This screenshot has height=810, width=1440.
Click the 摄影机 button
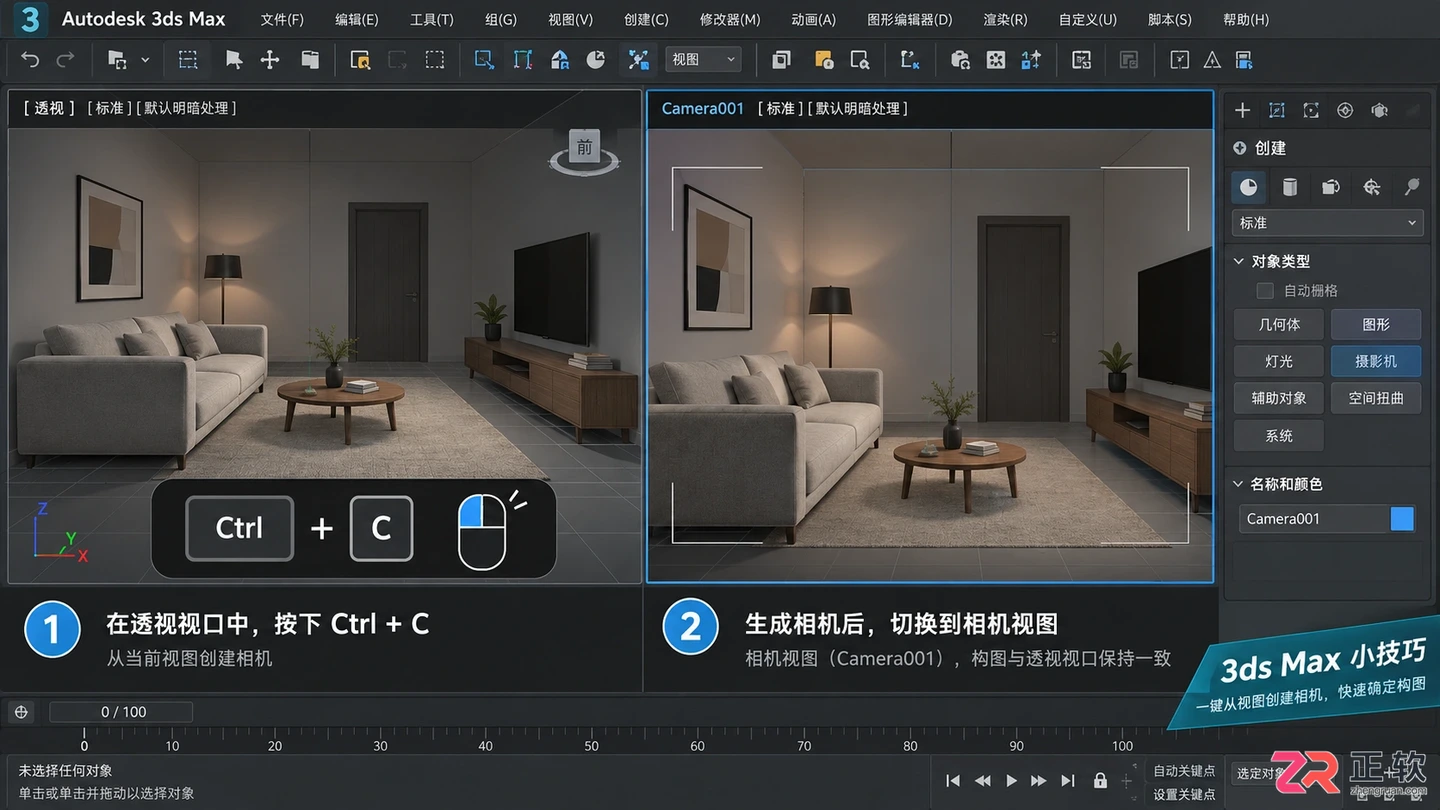[x=1376, y=361]
